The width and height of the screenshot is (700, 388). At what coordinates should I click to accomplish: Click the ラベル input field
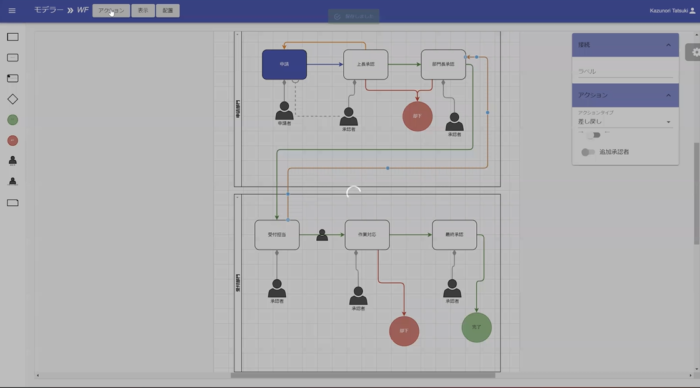pos(625,71)
